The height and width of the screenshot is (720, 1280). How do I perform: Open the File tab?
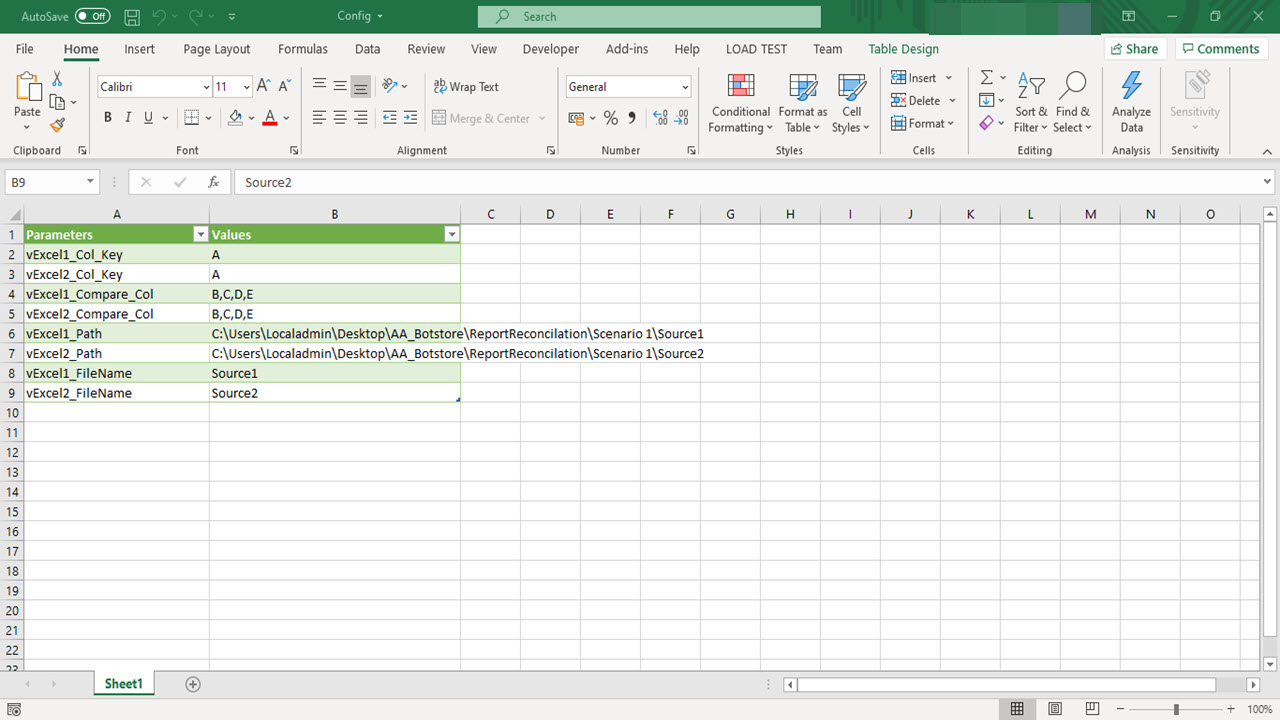click(x=25, y=49)
